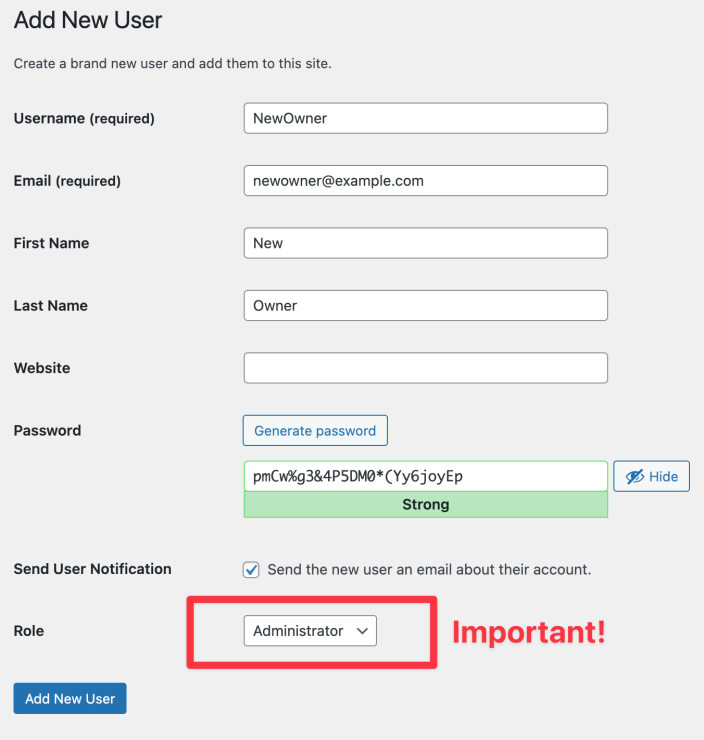704x740 pixels.
Task: Click the blue Add New User button
Action: pos(70,699)
